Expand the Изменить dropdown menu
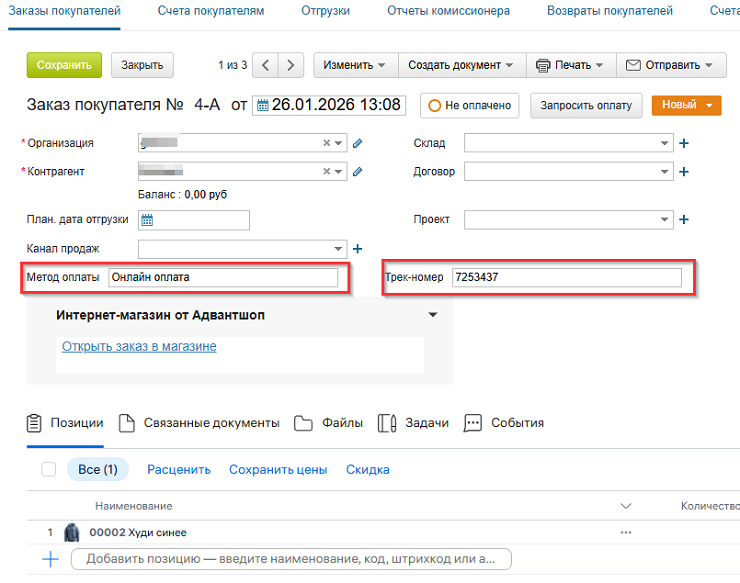This screenshot has width=740, height=583. coord(355,65)
